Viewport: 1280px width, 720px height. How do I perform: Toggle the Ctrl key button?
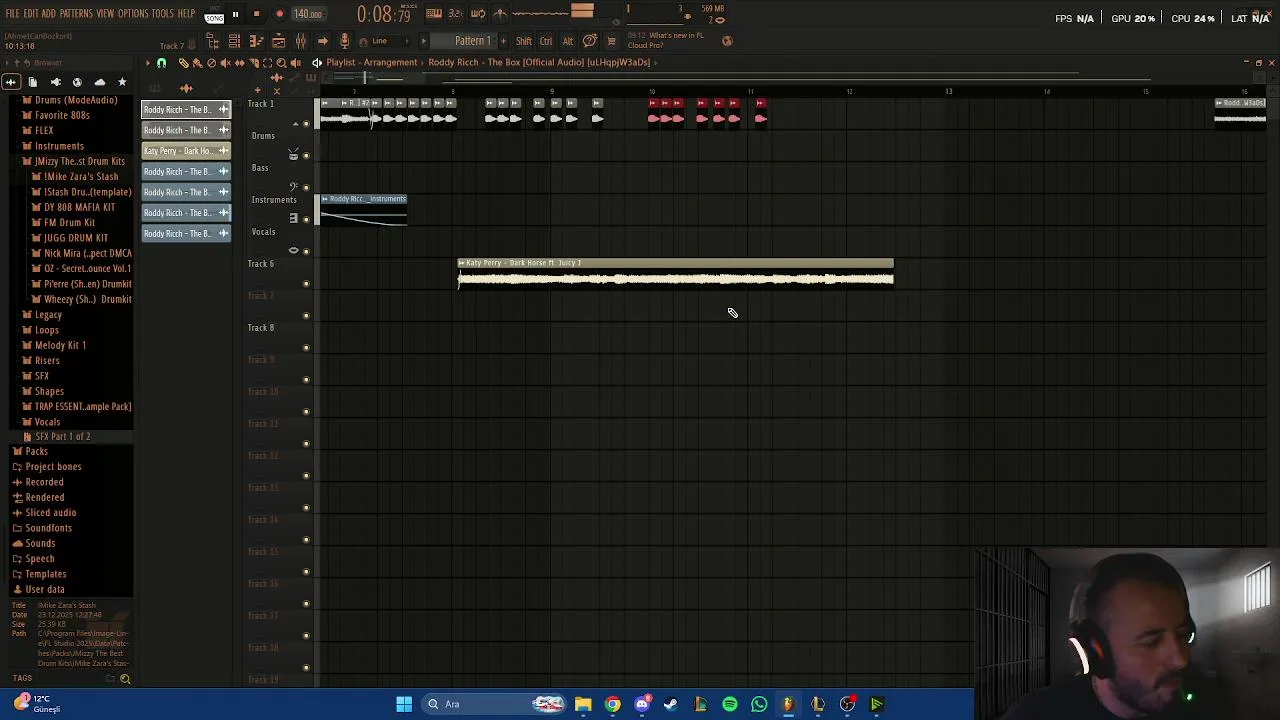[x=546, y=41]
